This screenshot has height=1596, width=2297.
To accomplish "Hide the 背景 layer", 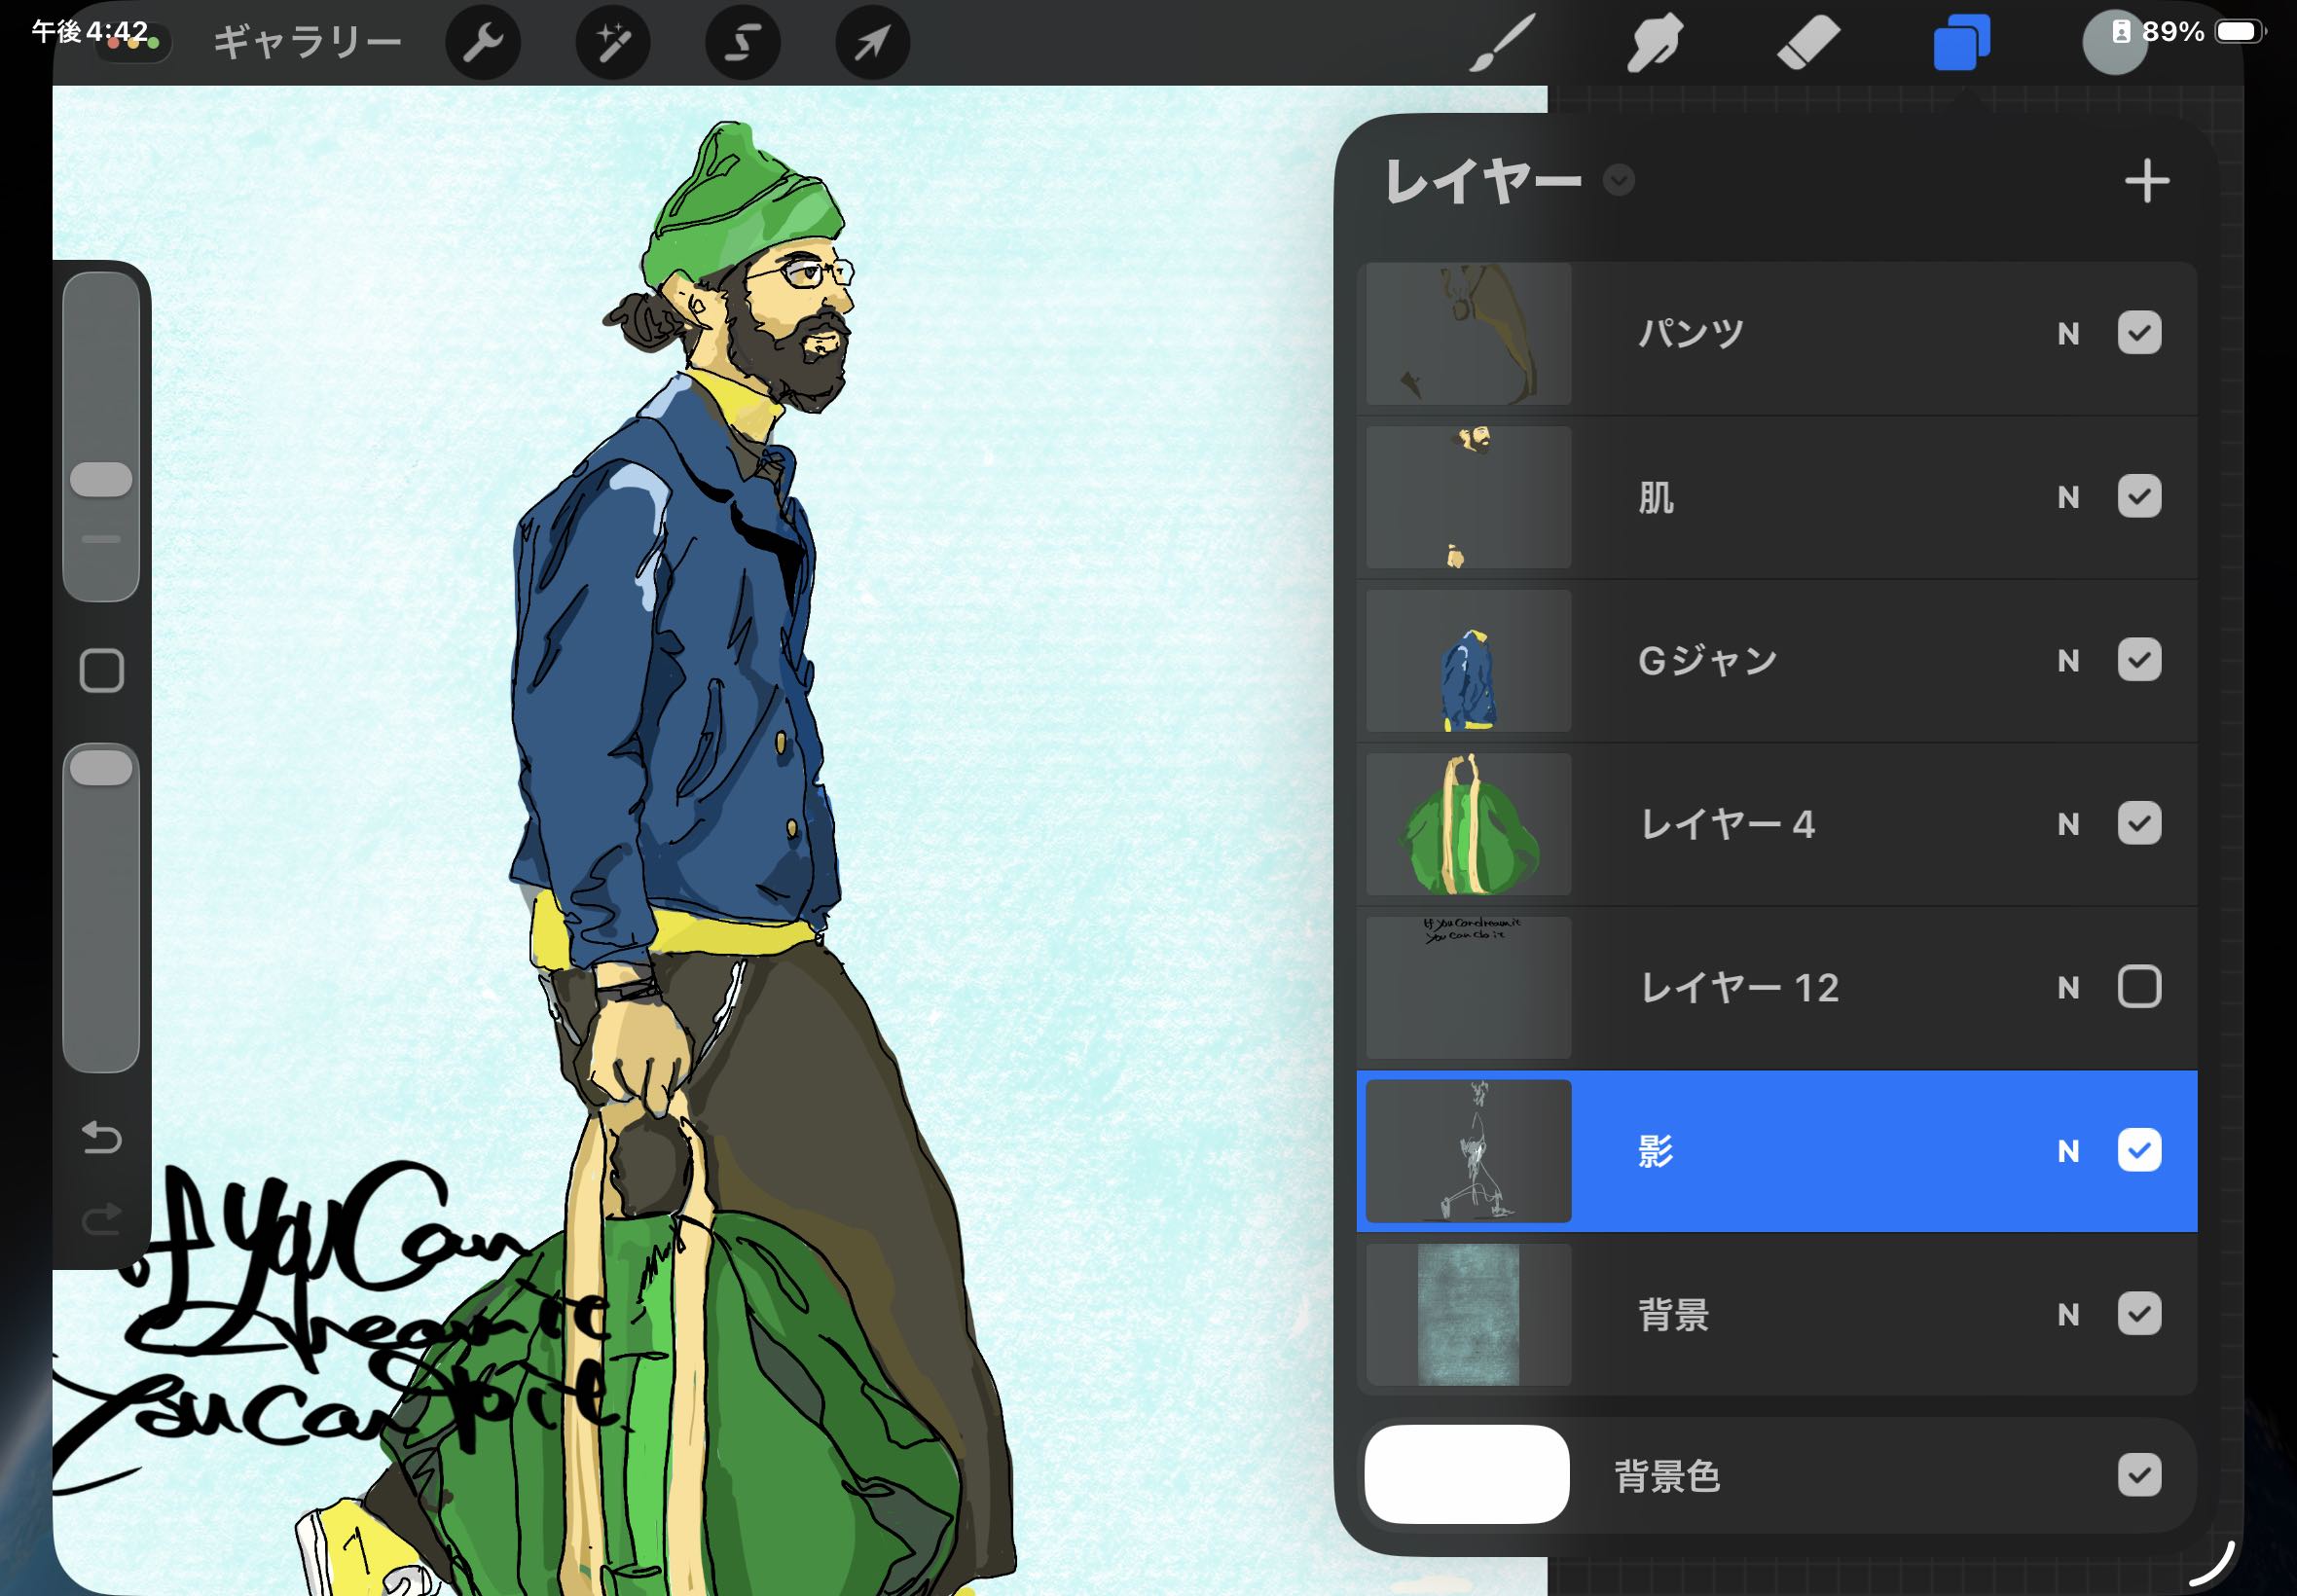I will pyautogui.click(x=2139, y=1314).
